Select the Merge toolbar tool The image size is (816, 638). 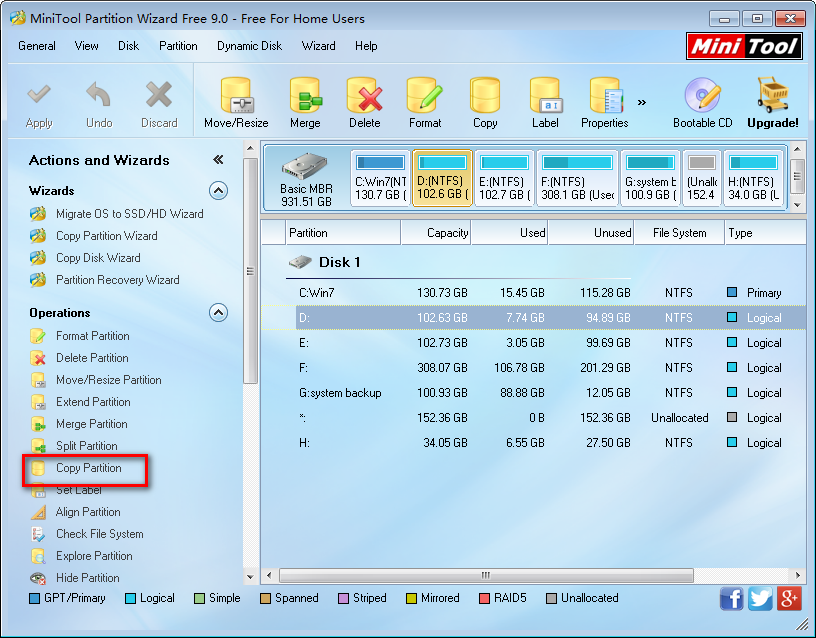tap(305, 104)
